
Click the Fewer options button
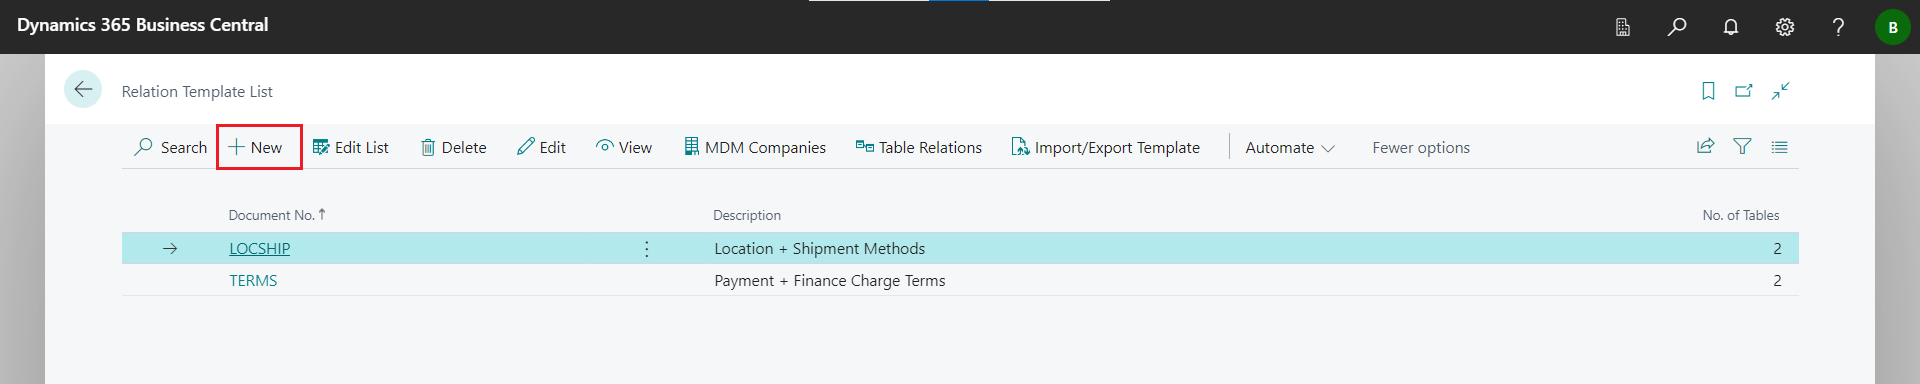[1421, 147]
